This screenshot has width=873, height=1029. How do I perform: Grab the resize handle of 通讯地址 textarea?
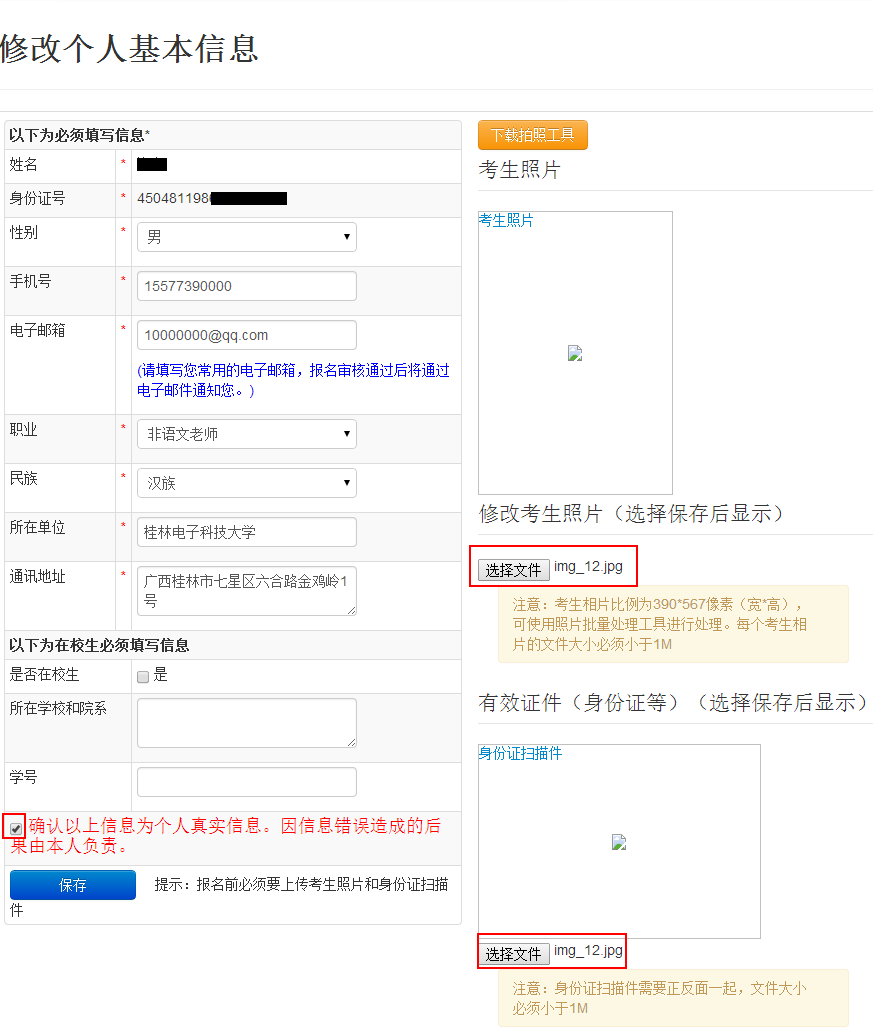[x=351, y=610]
